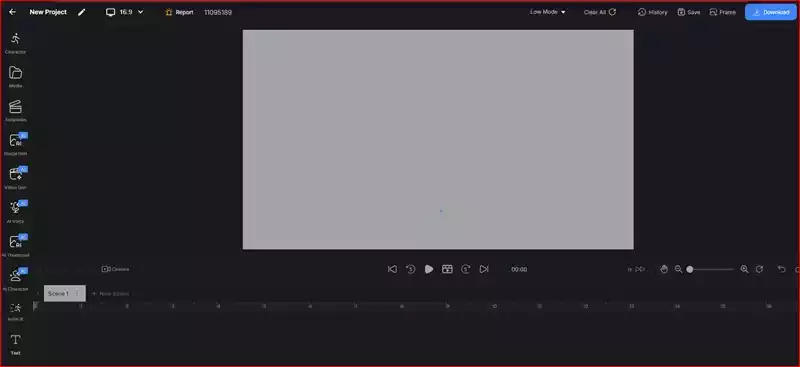Undo the last action

click(x=781, y=269)
